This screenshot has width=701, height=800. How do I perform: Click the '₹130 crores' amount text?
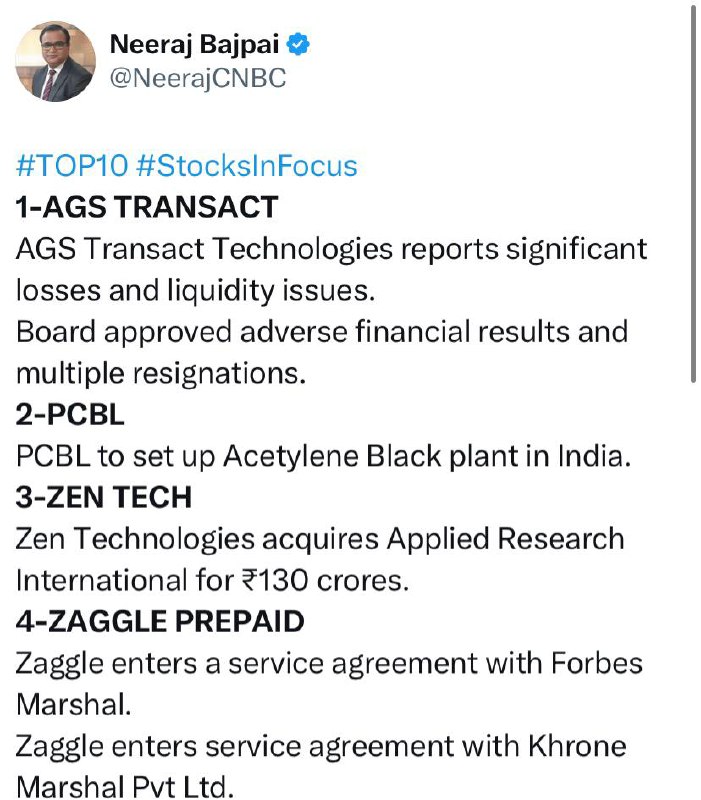(x=325, y=581)
